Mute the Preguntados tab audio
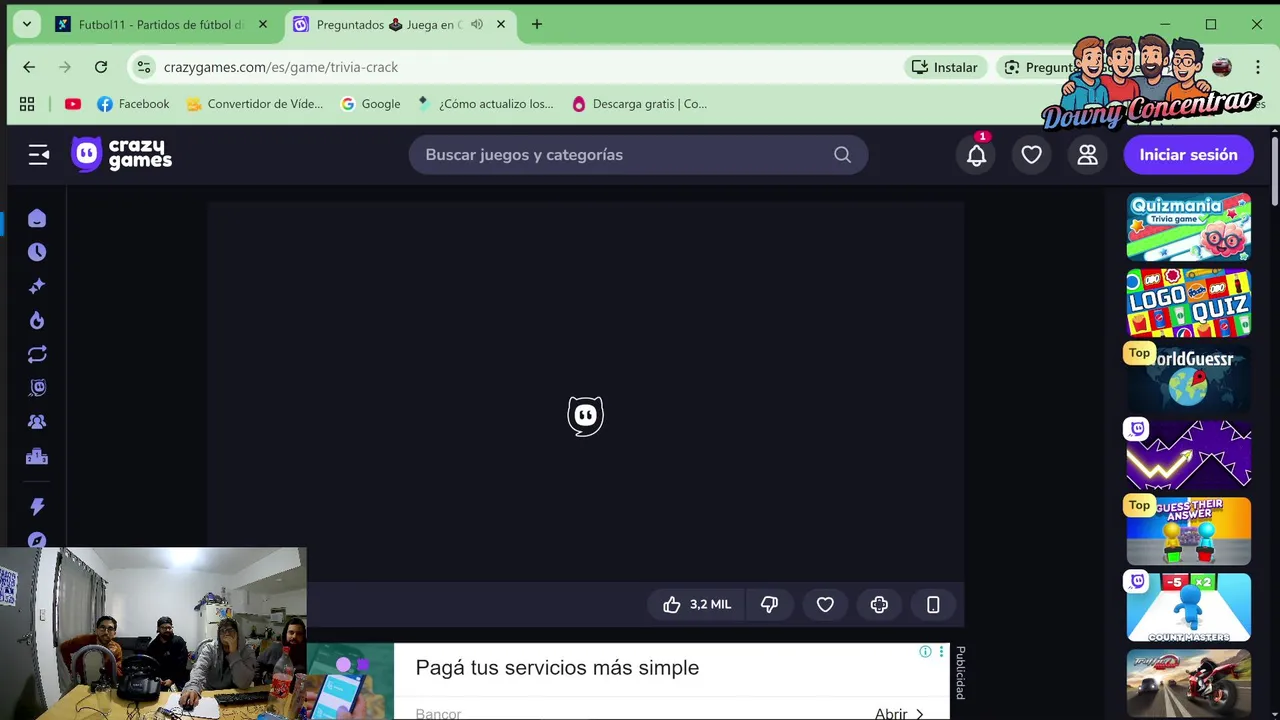 [x=477, y=25]
